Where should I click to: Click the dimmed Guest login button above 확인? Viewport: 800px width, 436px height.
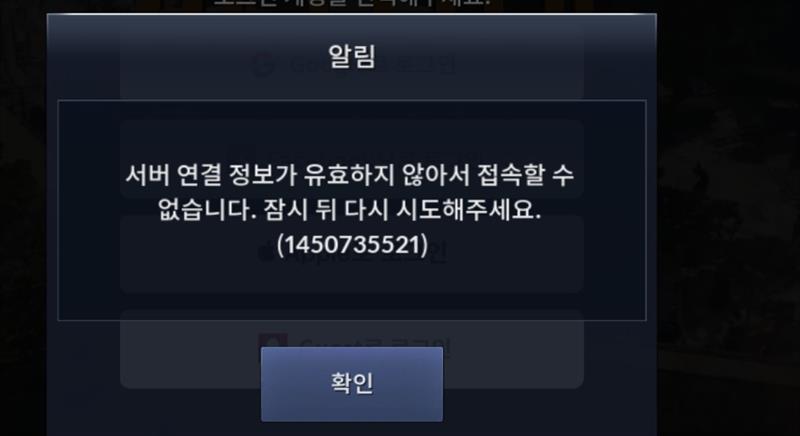coord(352,349)
